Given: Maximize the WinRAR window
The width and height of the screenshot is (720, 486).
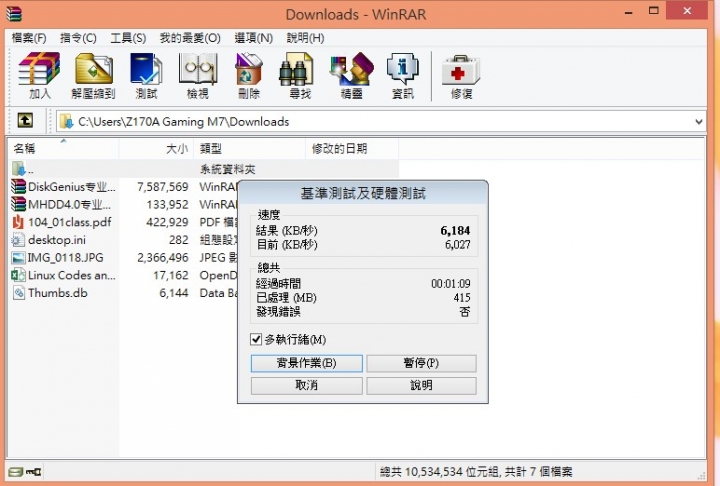Looking at the screenshot, I should tap(653, 11).
